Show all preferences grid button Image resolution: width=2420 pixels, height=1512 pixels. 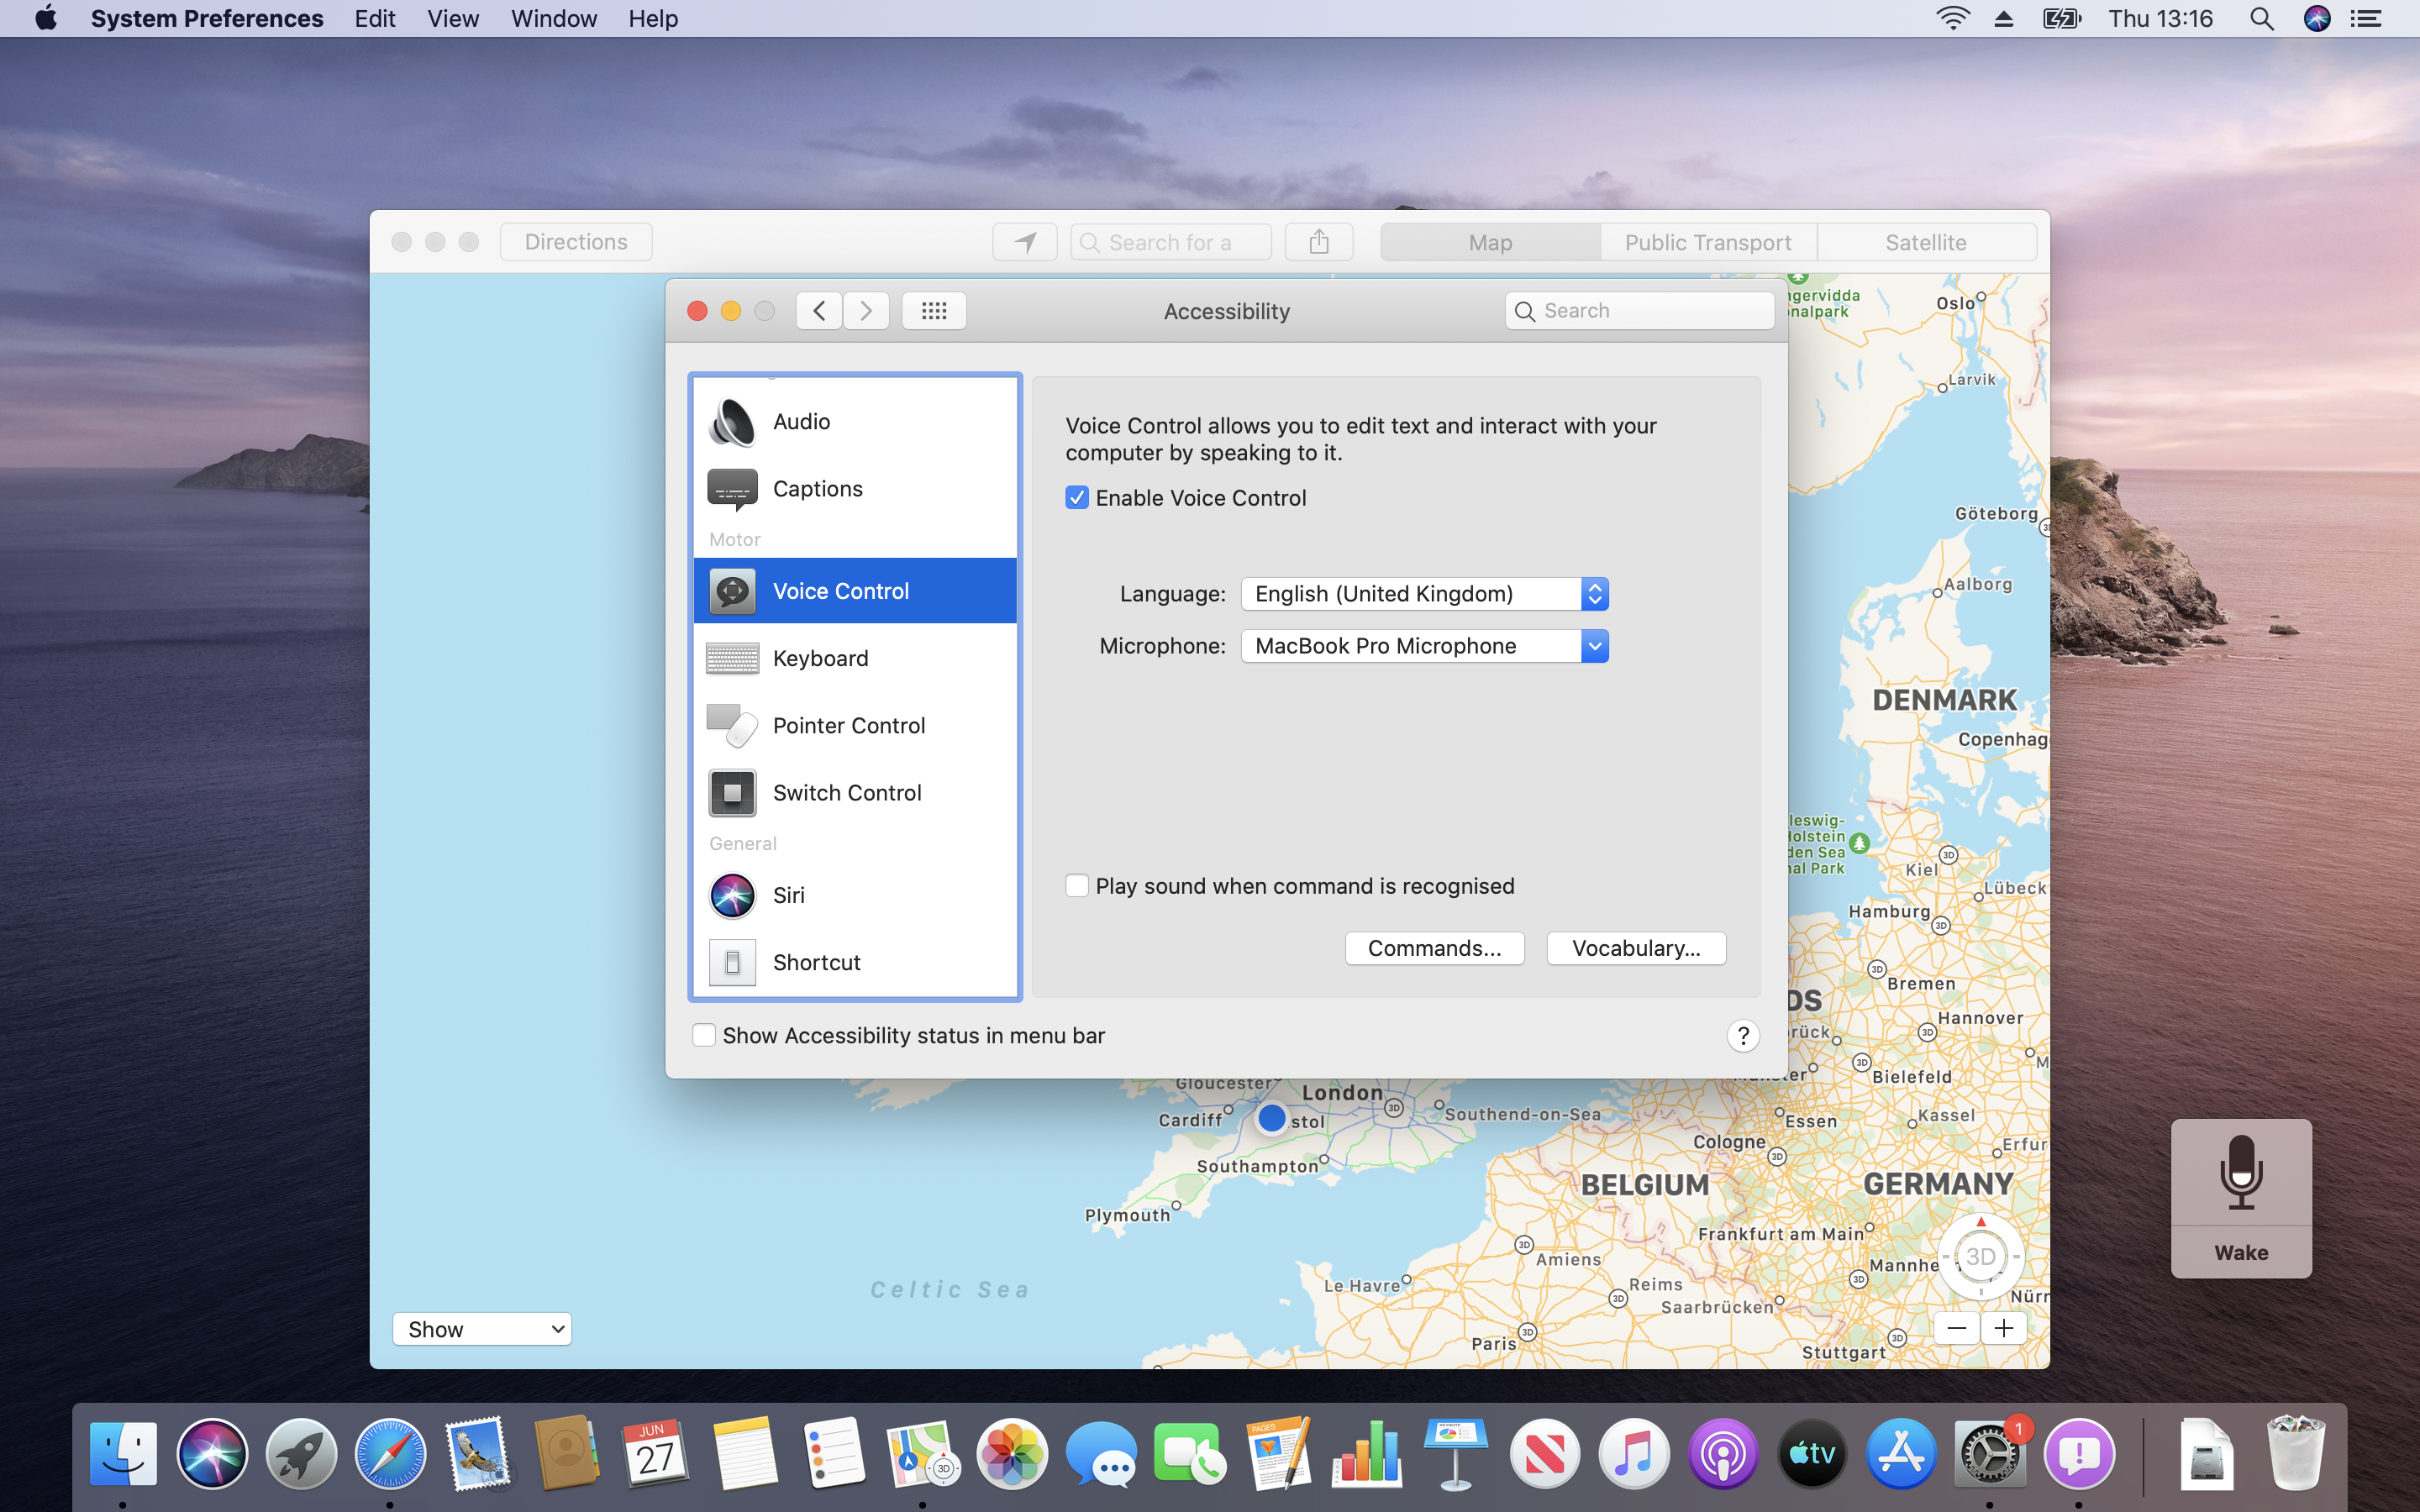pyautogui.click(x=934, y=311)
